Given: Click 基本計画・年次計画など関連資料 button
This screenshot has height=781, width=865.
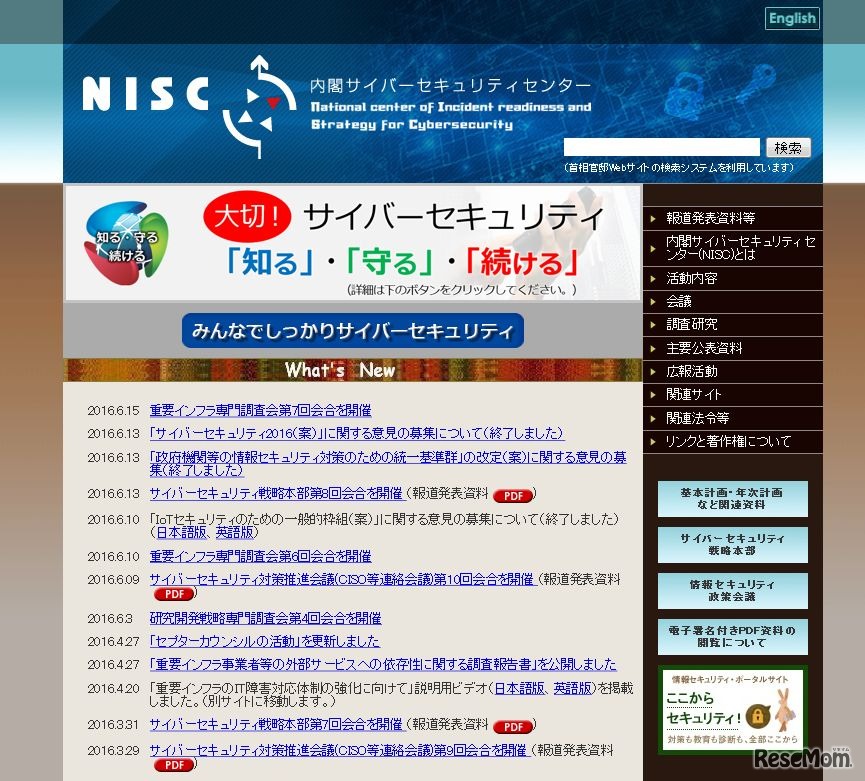Looking at the screenshot, I should coord(732,499).
